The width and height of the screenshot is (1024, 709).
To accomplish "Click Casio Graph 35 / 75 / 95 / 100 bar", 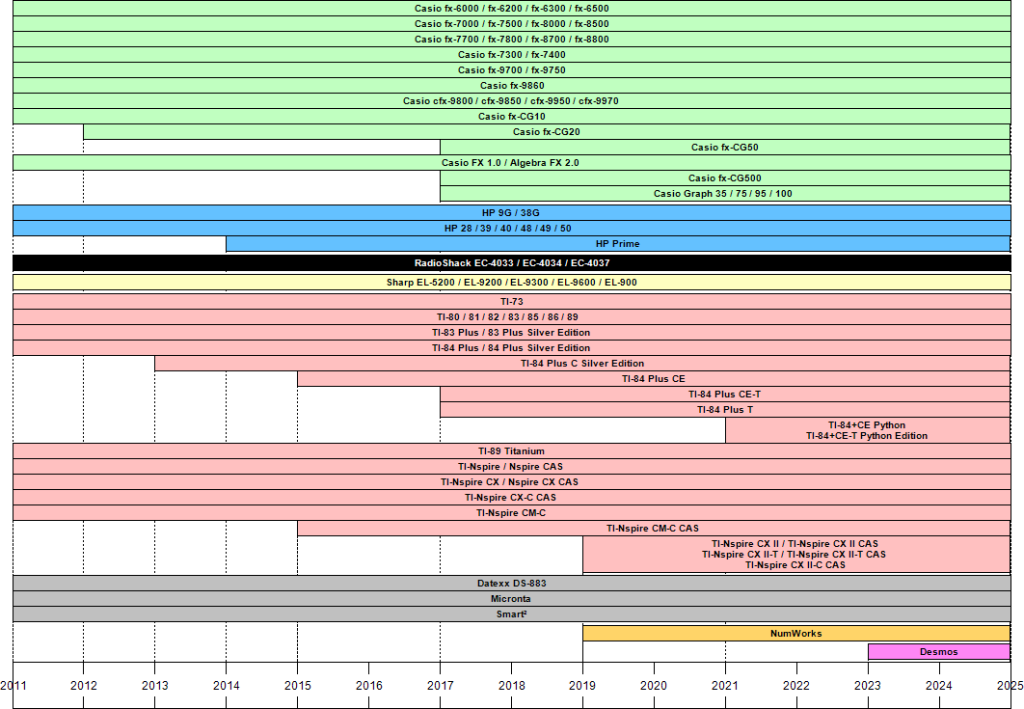I will pyautogui.click(x=726, y=194).
